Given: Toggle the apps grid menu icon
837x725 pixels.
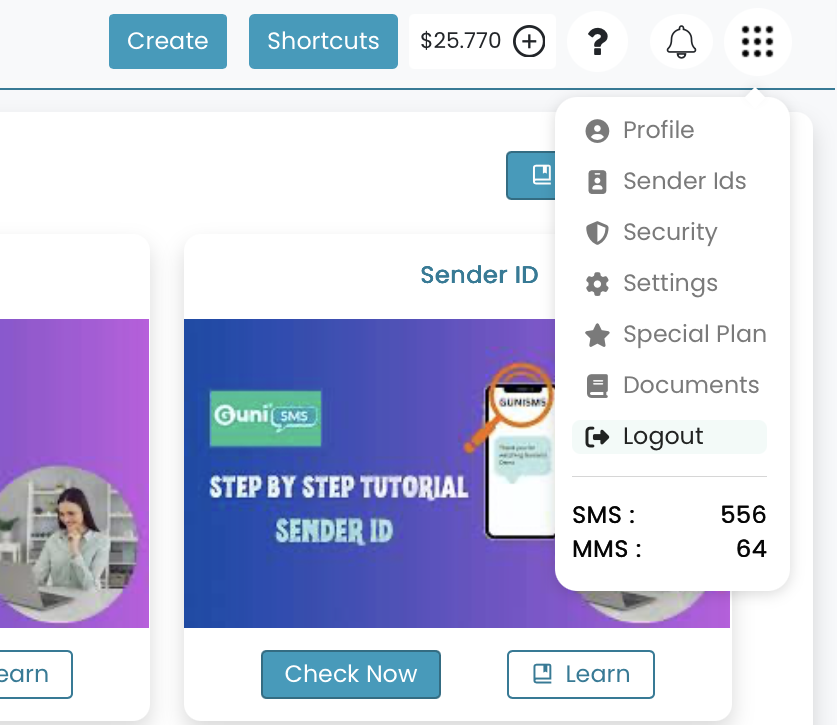Looking at the screenshot, I should (x=757, y=42).
